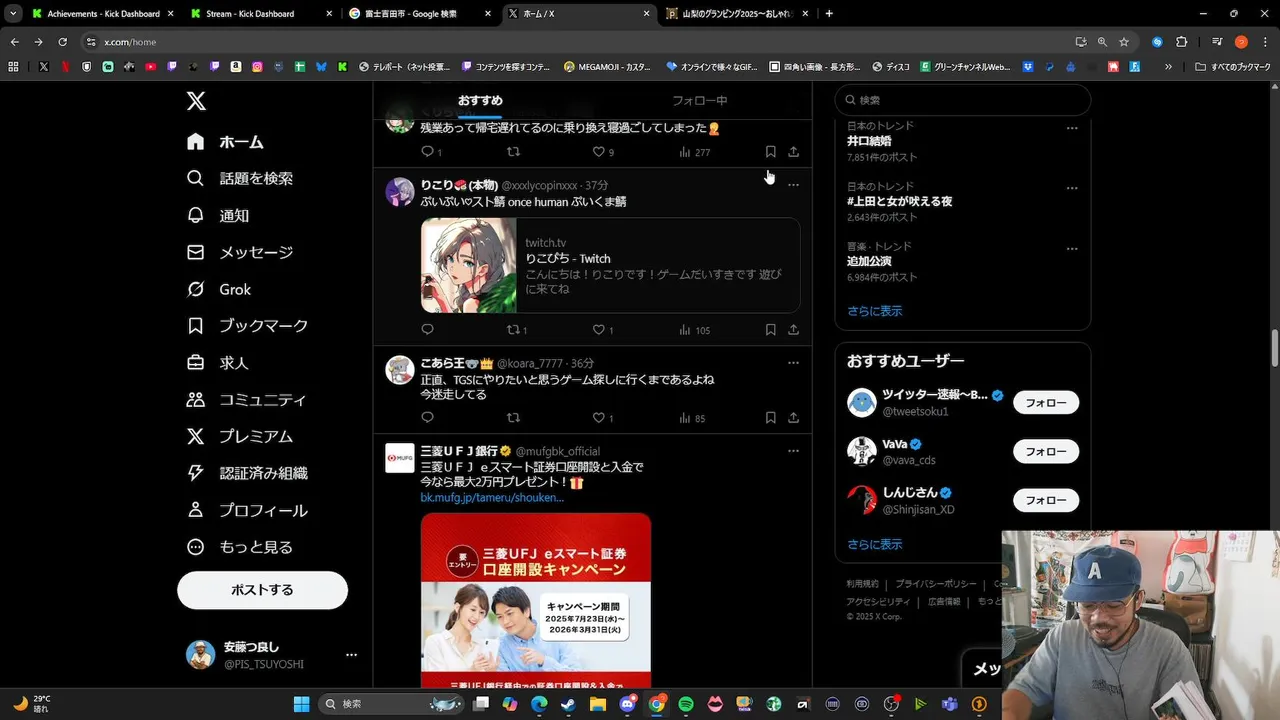Open the りこぴち Twitch link card
This screenshot has width=1280, height=720.
pyautogui.click(x=610, y=266)
